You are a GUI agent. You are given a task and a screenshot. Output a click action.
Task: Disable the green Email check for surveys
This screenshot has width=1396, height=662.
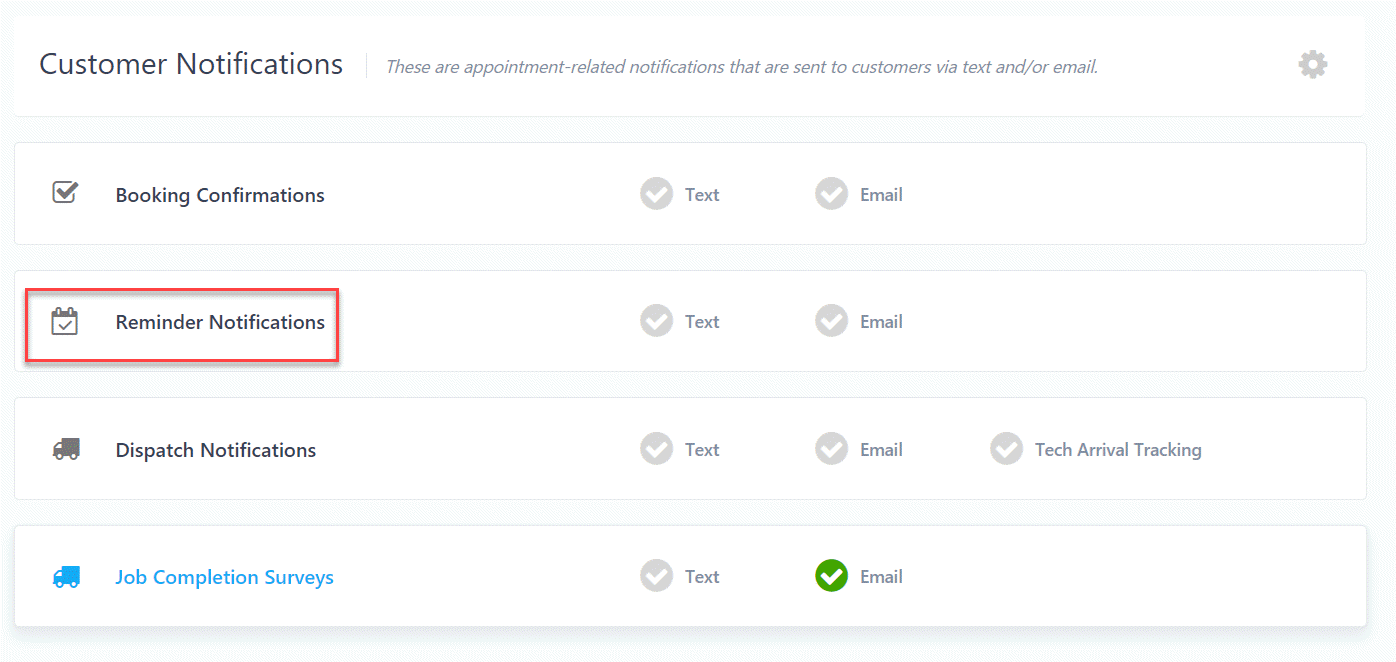click(x=831, y=576)
